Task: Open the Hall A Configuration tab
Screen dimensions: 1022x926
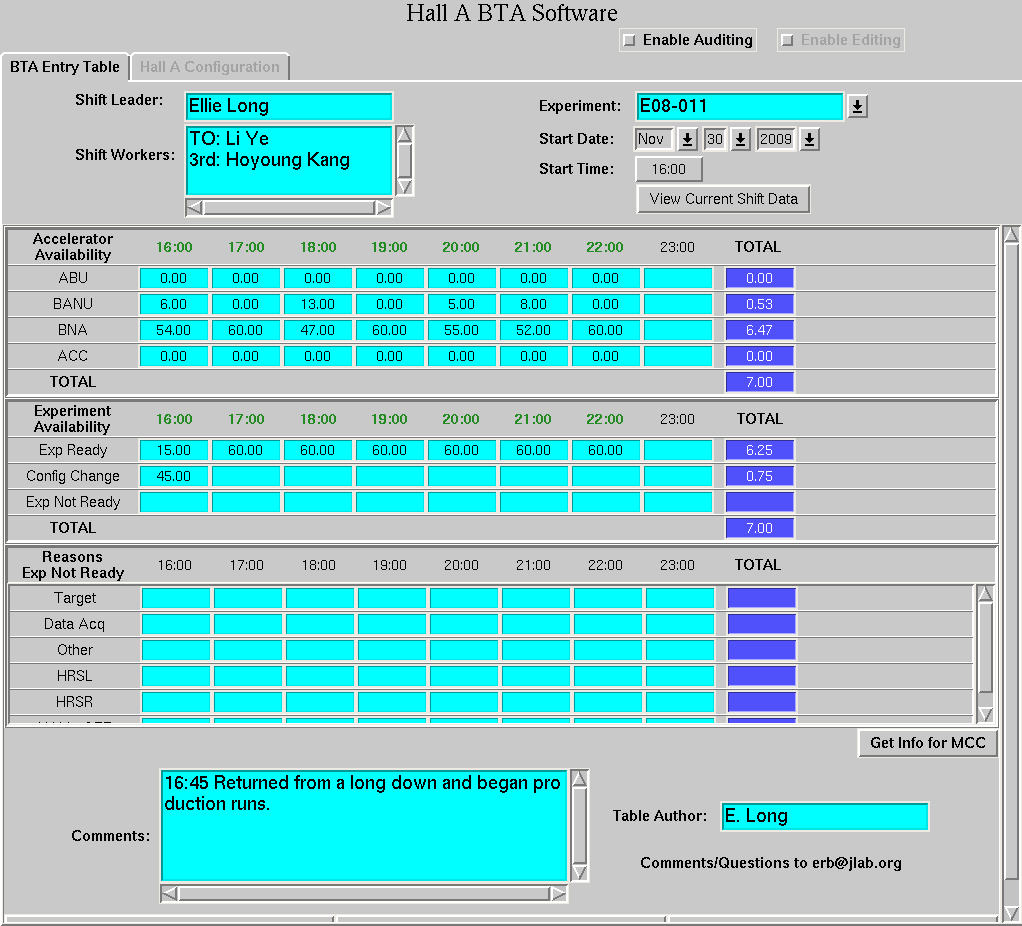Action: click(x=209, y=67)
